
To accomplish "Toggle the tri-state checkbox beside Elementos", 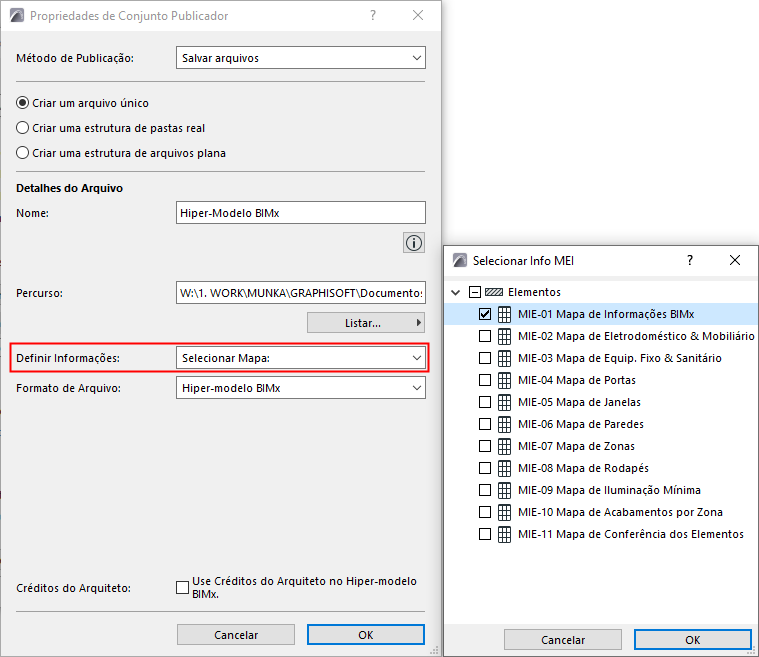I will pos(475,292).
